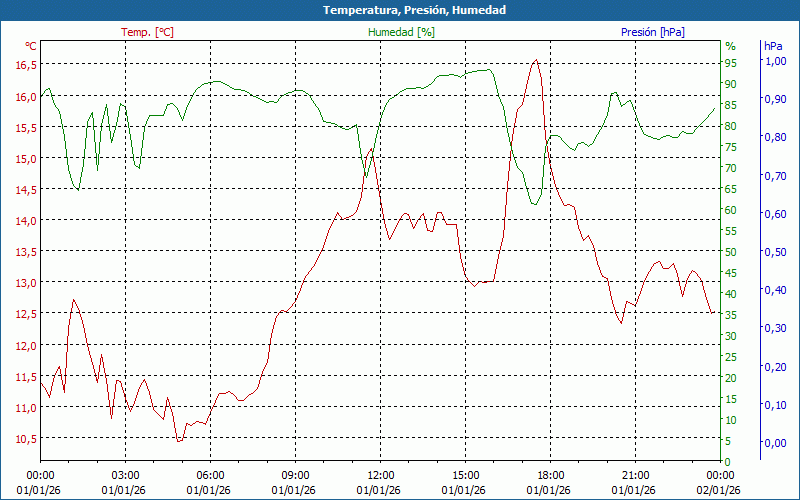Click the 0,90 pressure axis value

[x=775, y=99]
